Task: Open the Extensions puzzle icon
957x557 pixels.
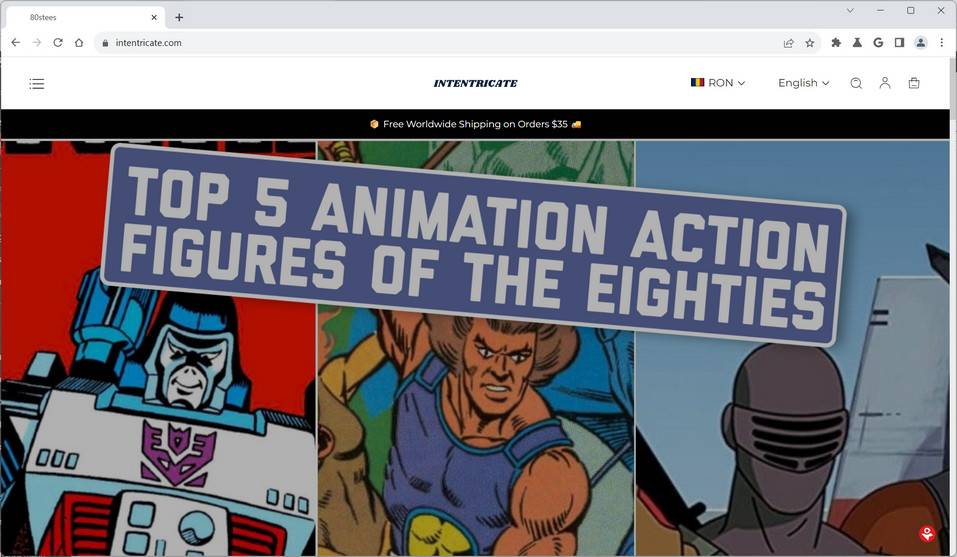Action: click(836, 43)
